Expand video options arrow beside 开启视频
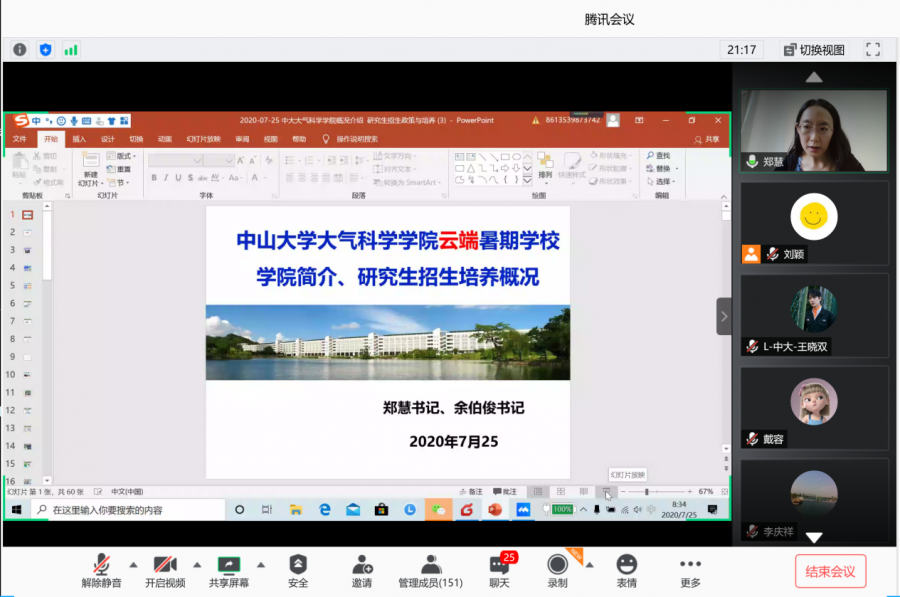This screenshot has width=900, height=597. (x=196, y=564)
